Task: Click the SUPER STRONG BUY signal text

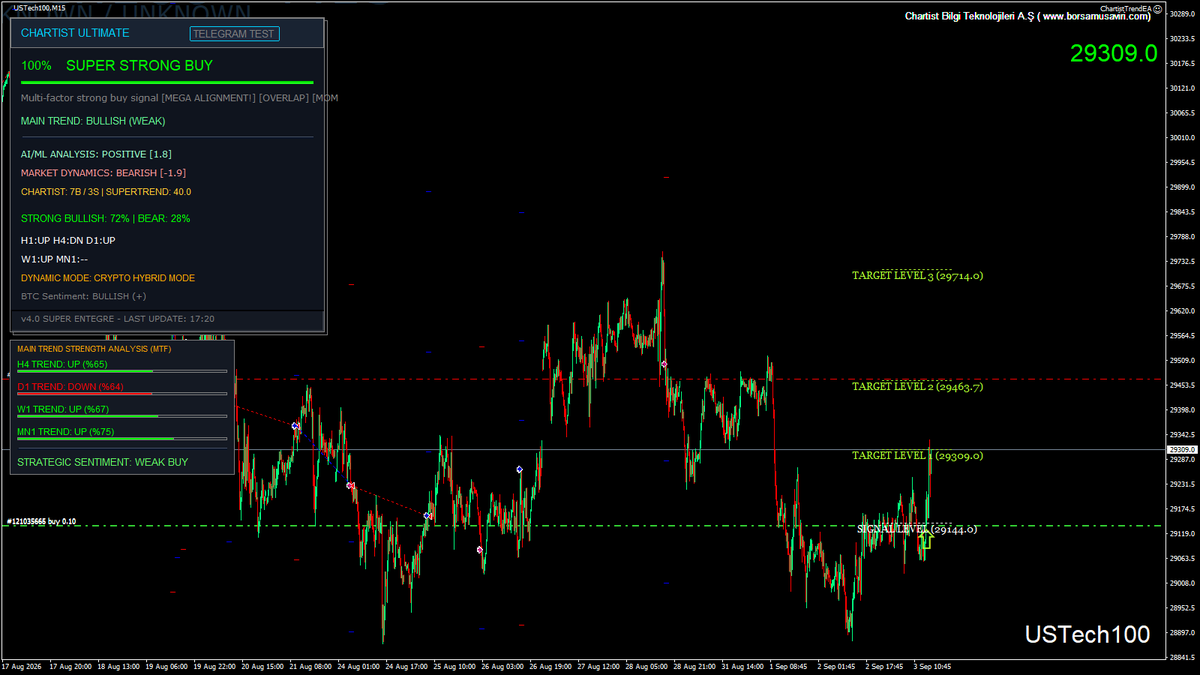Action: [139, 66]
